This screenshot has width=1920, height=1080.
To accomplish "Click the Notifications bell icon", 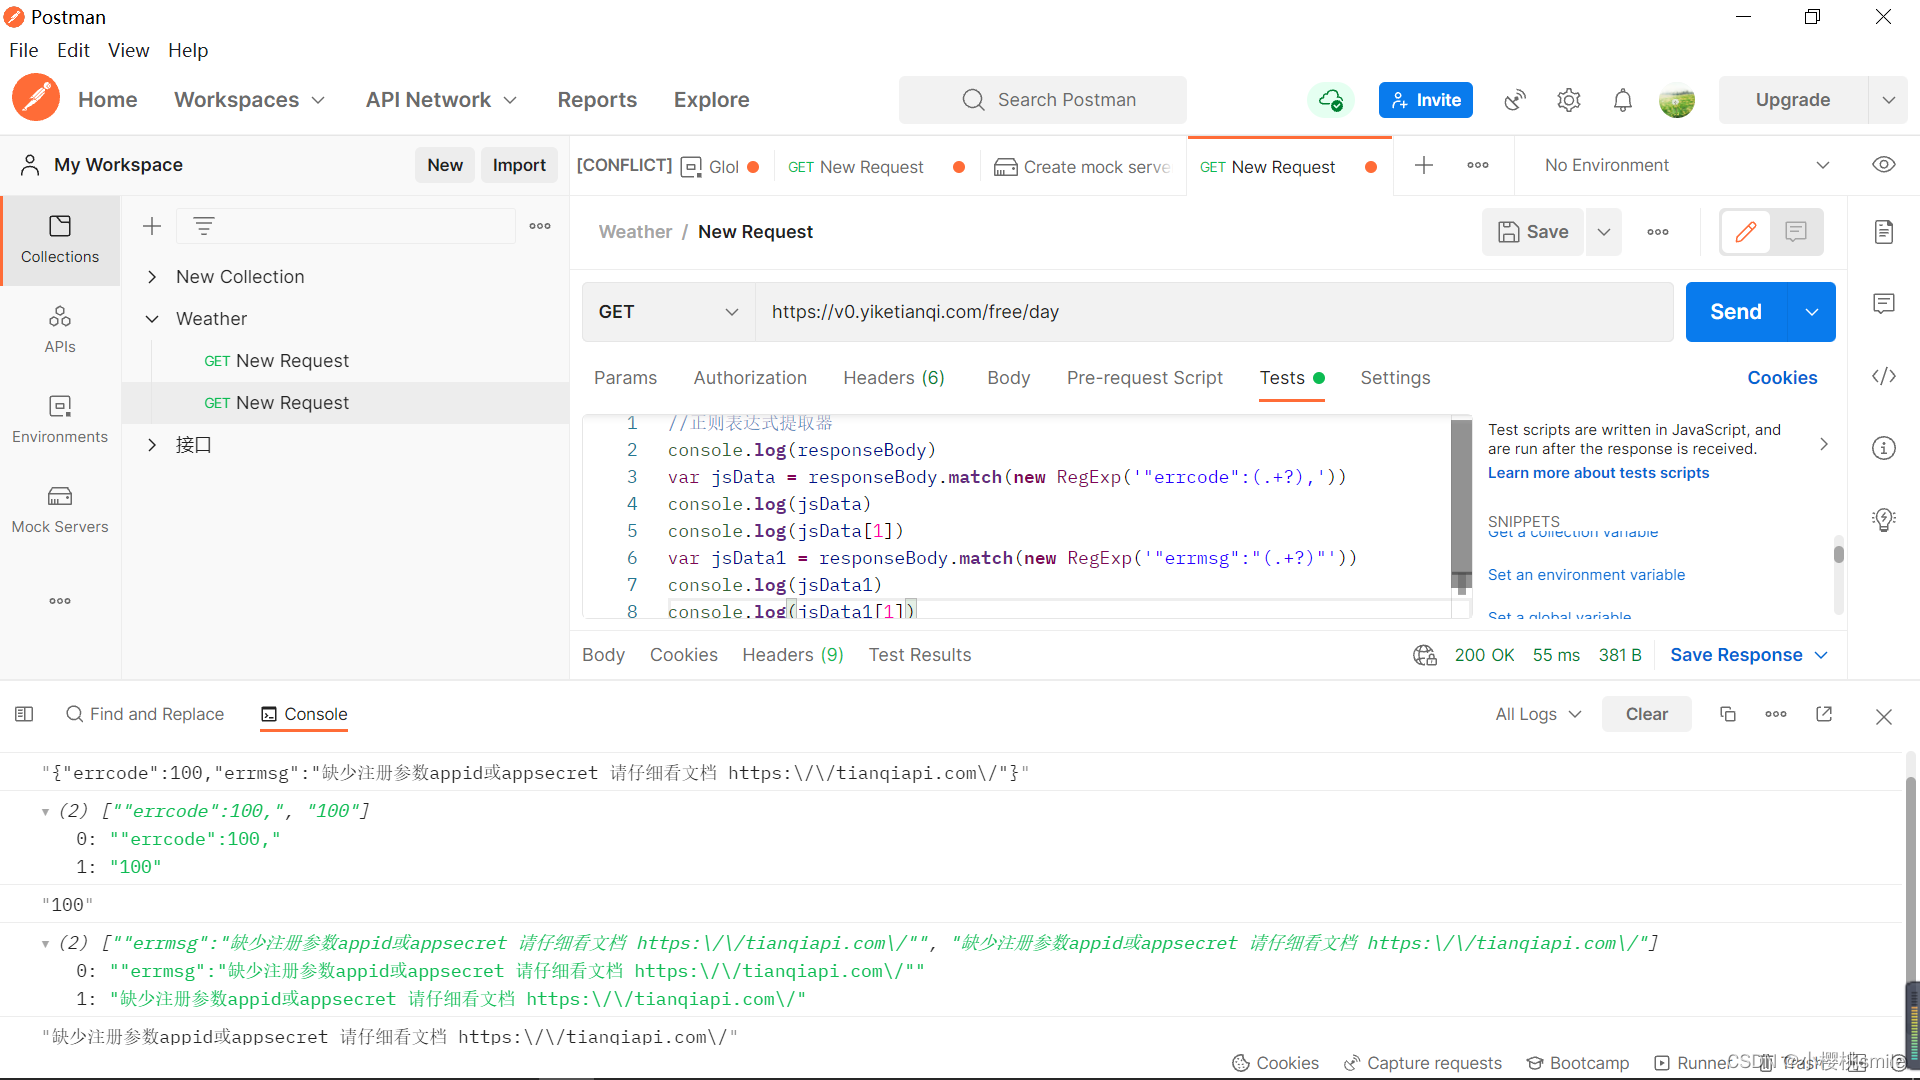I will [x=1623, y=99].
